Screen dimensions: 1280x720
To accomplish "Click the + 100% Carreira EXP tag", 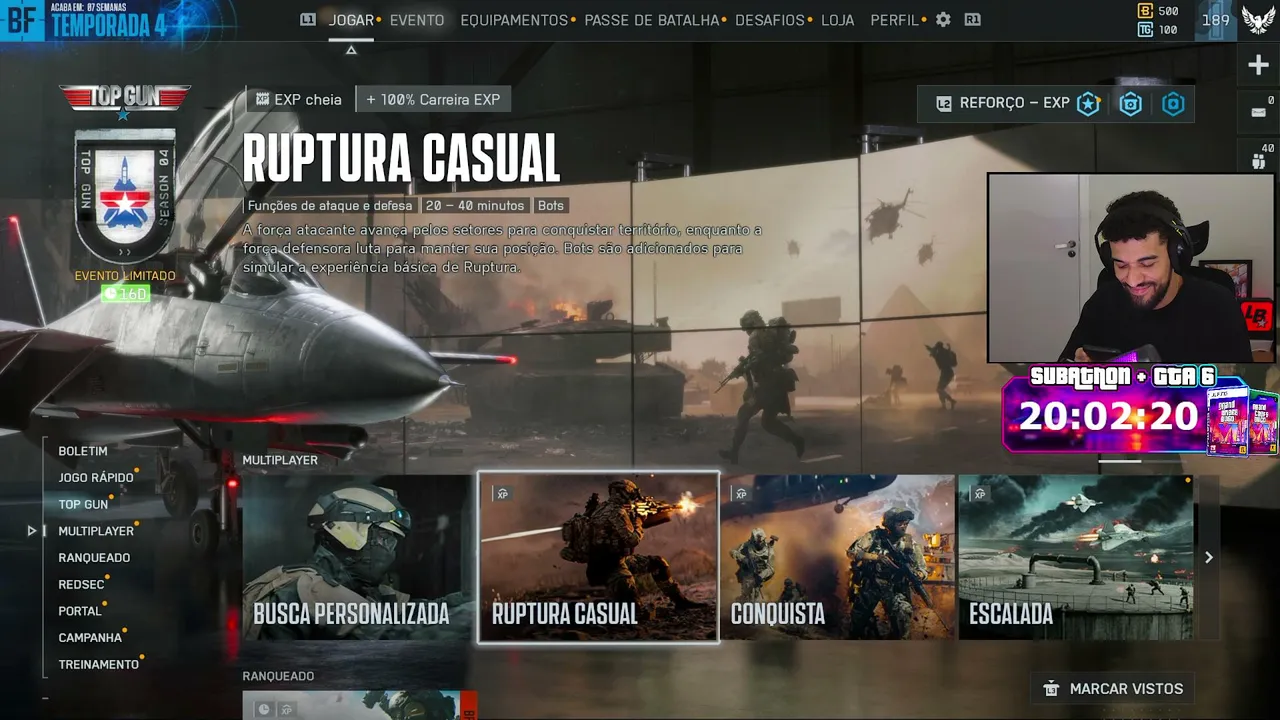I will [433, 99].
